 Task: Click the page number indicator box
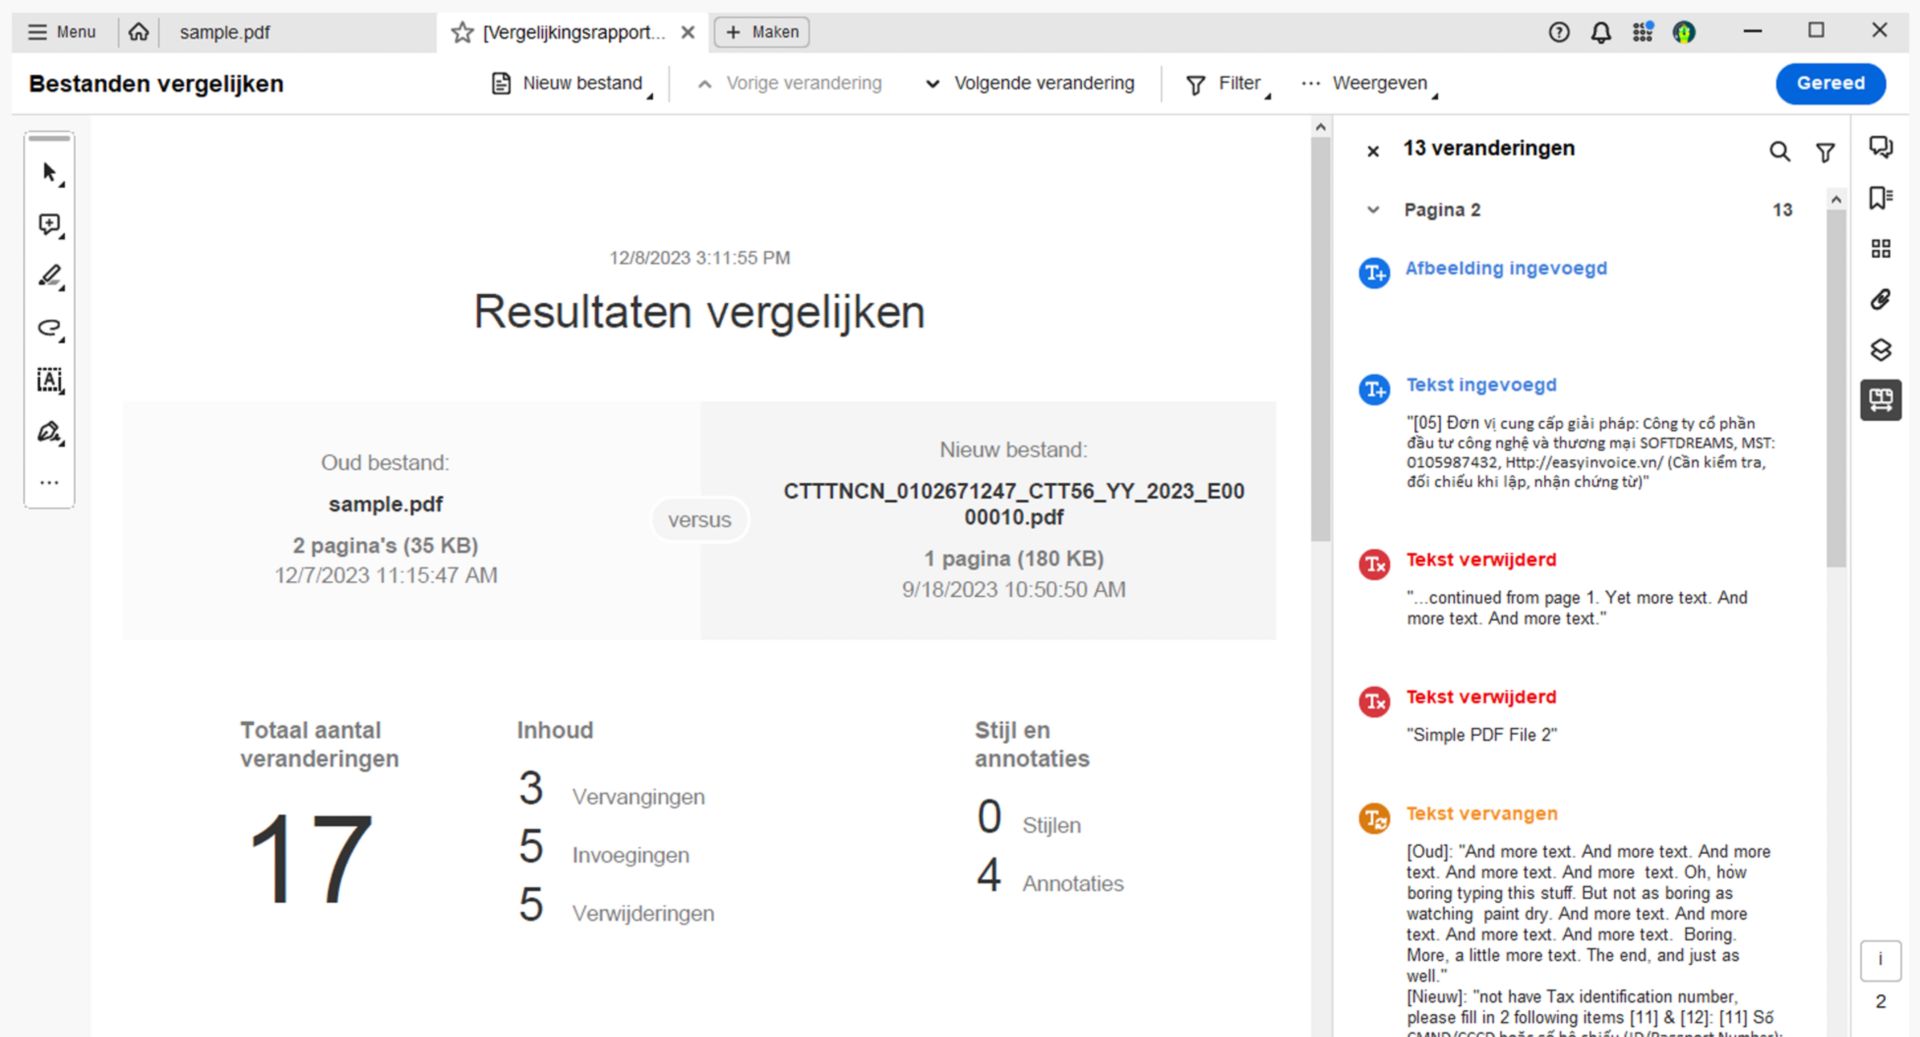(1880, 960)
